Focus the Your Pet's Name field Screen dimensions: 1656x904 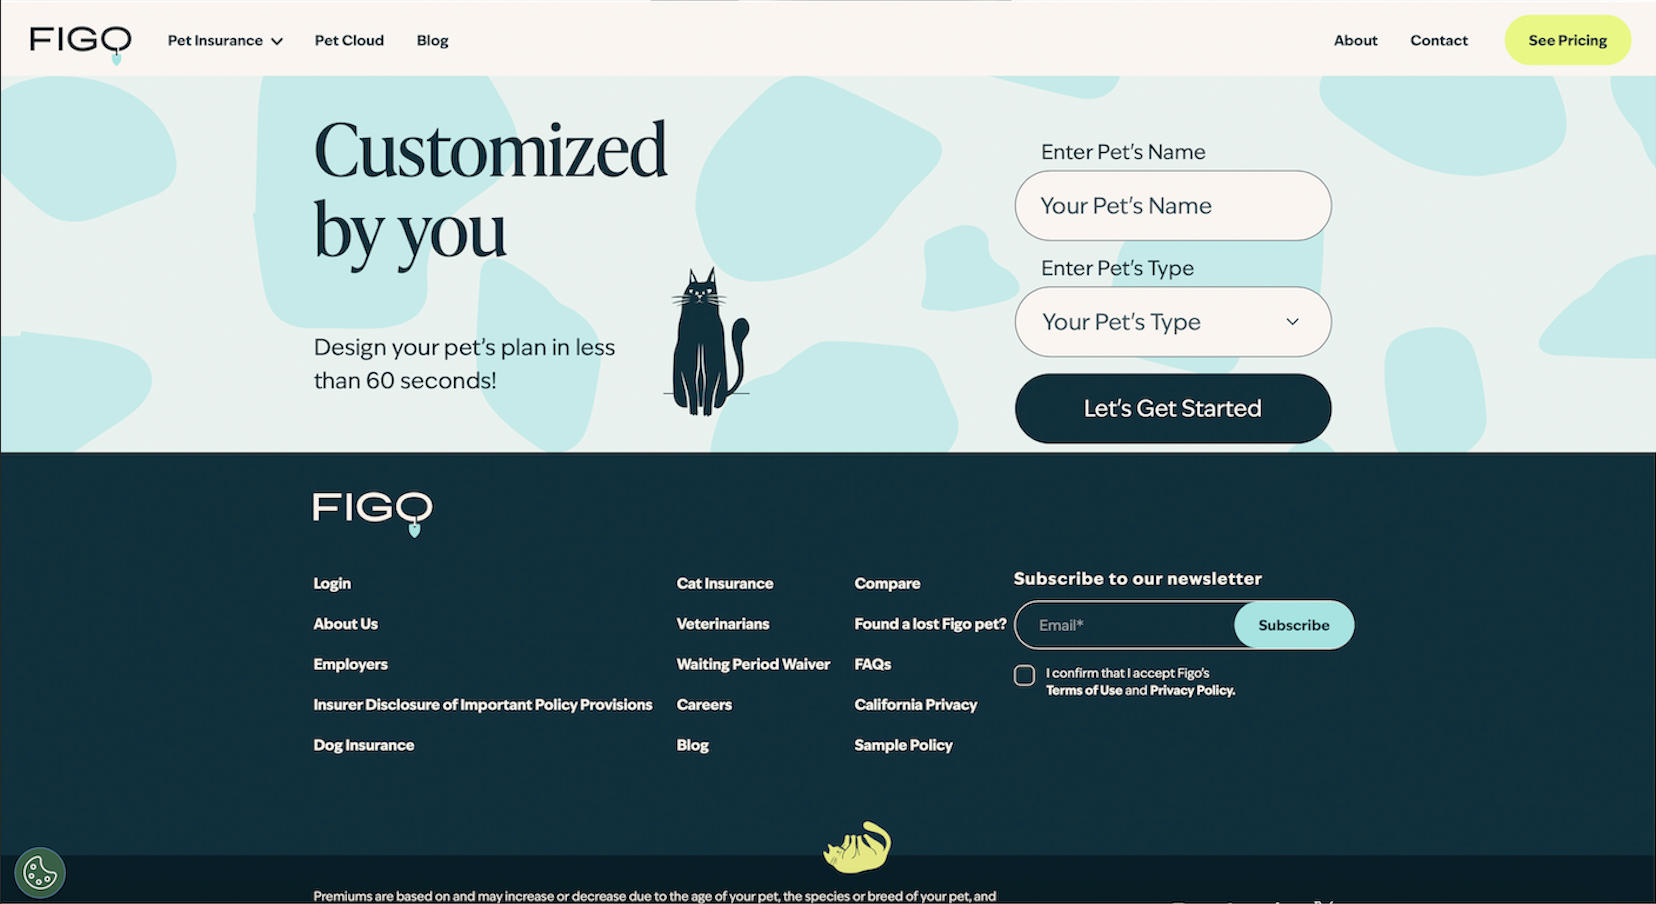(1173, 206)
